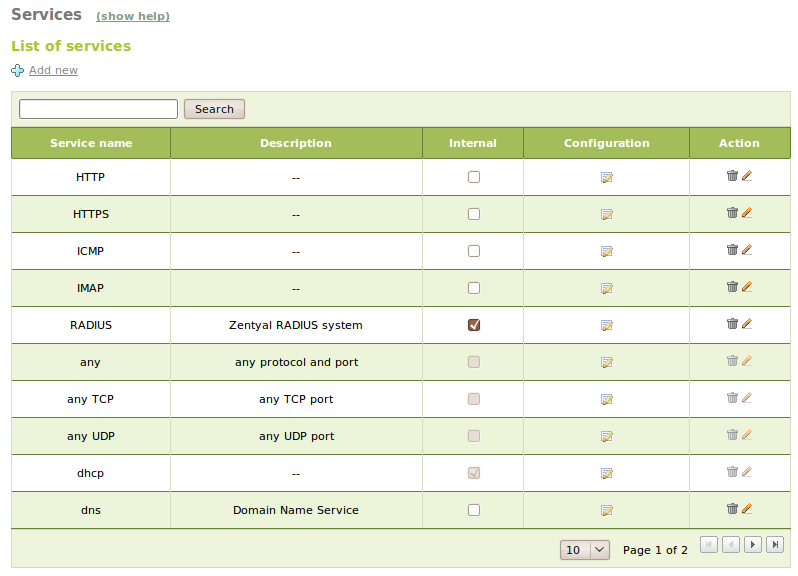The image size is (798, 576).
Task: Click the Add new link
Action: [x=53, y=70]
